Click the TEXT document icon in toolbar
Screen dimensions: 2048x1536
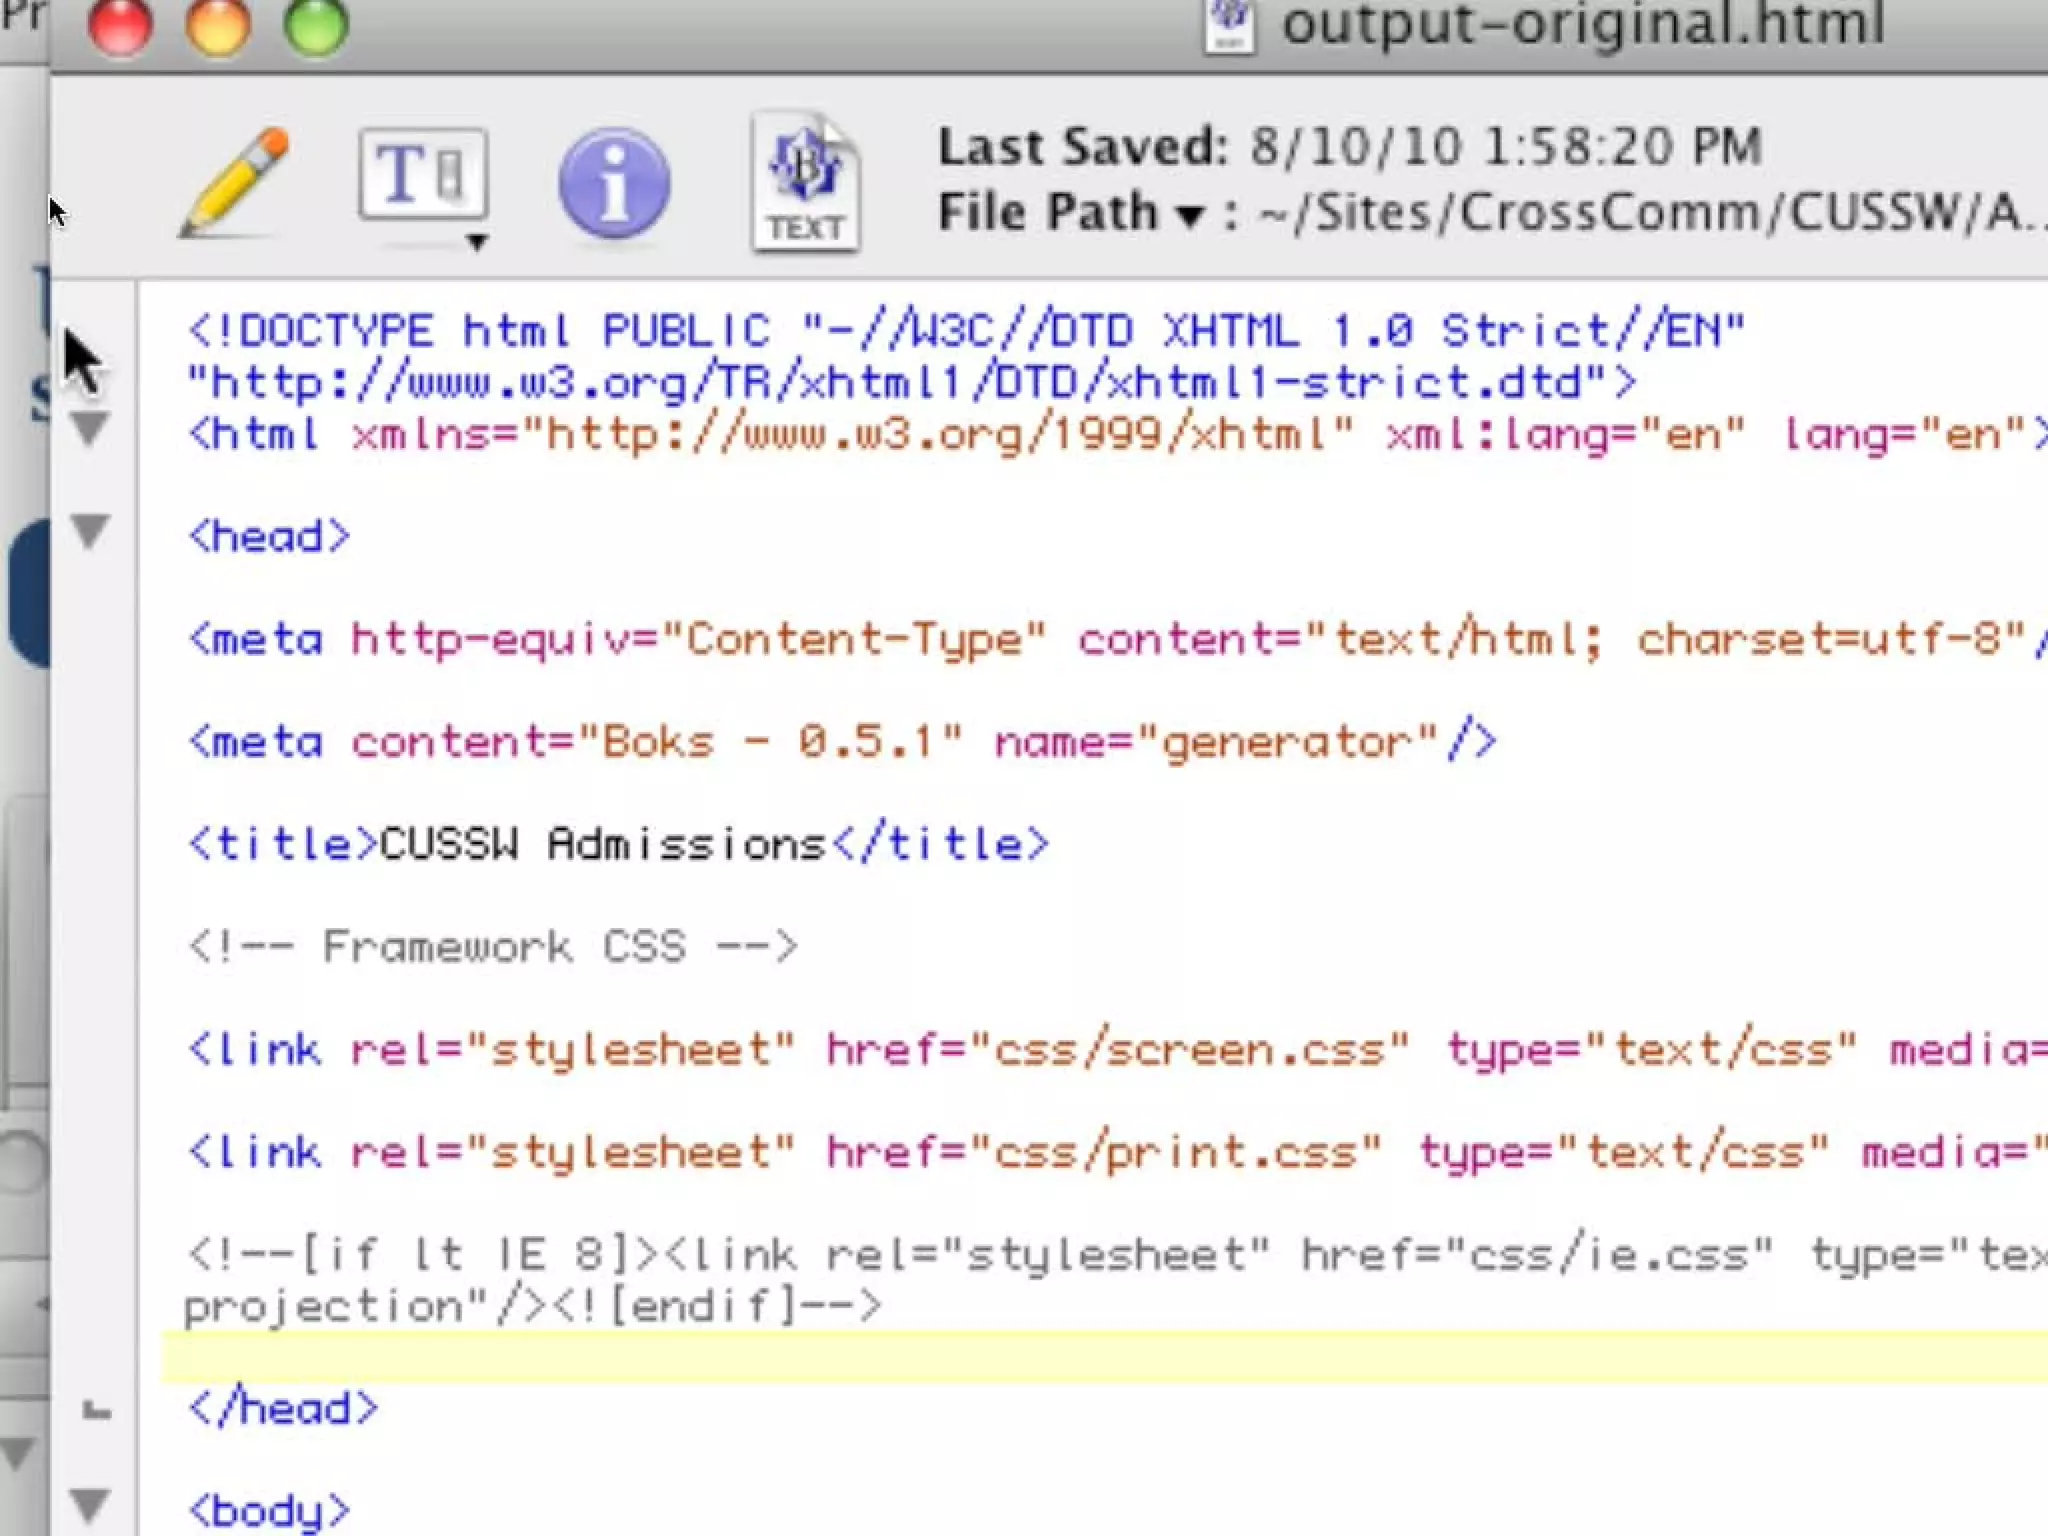coord(805,182)
